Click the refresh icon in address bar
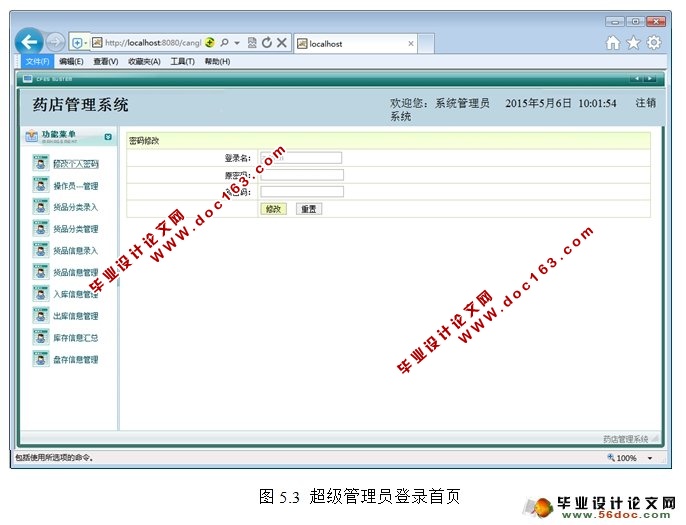686x525 pixels. (x=267, y=42)
